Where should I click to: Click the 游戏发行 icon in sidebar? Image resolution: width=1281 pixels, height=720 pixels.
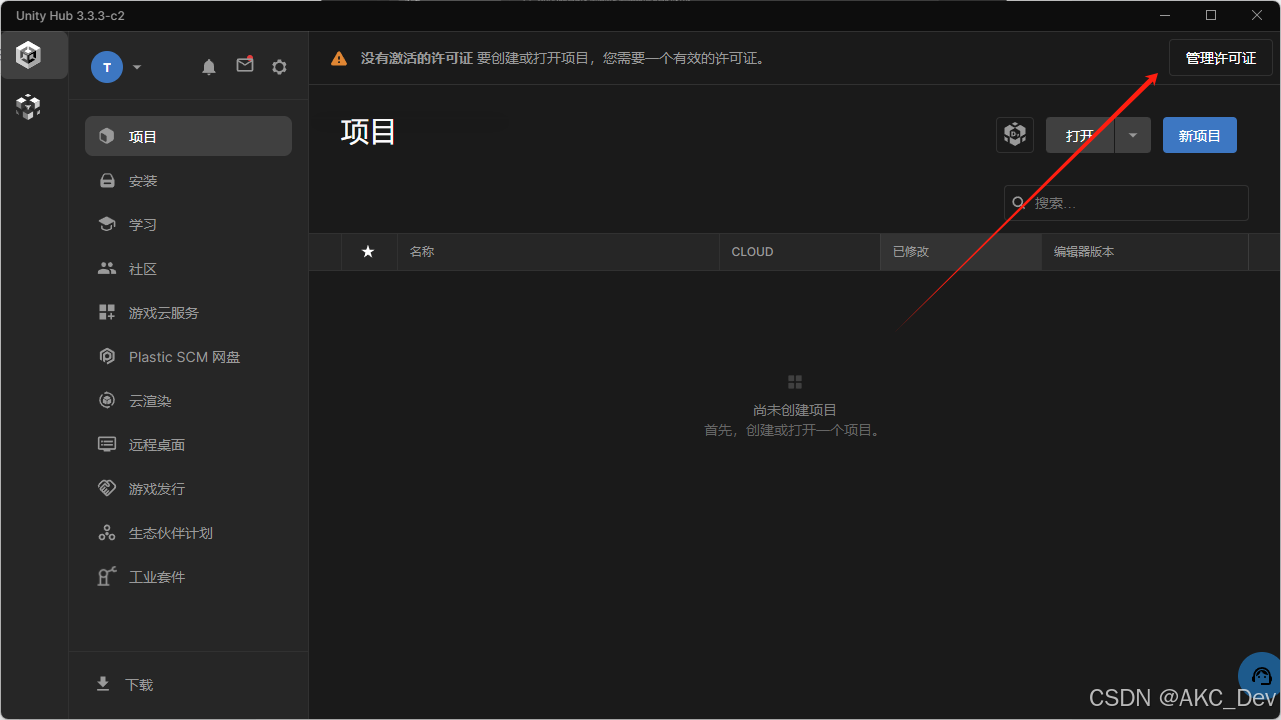[x=107, y=489]
